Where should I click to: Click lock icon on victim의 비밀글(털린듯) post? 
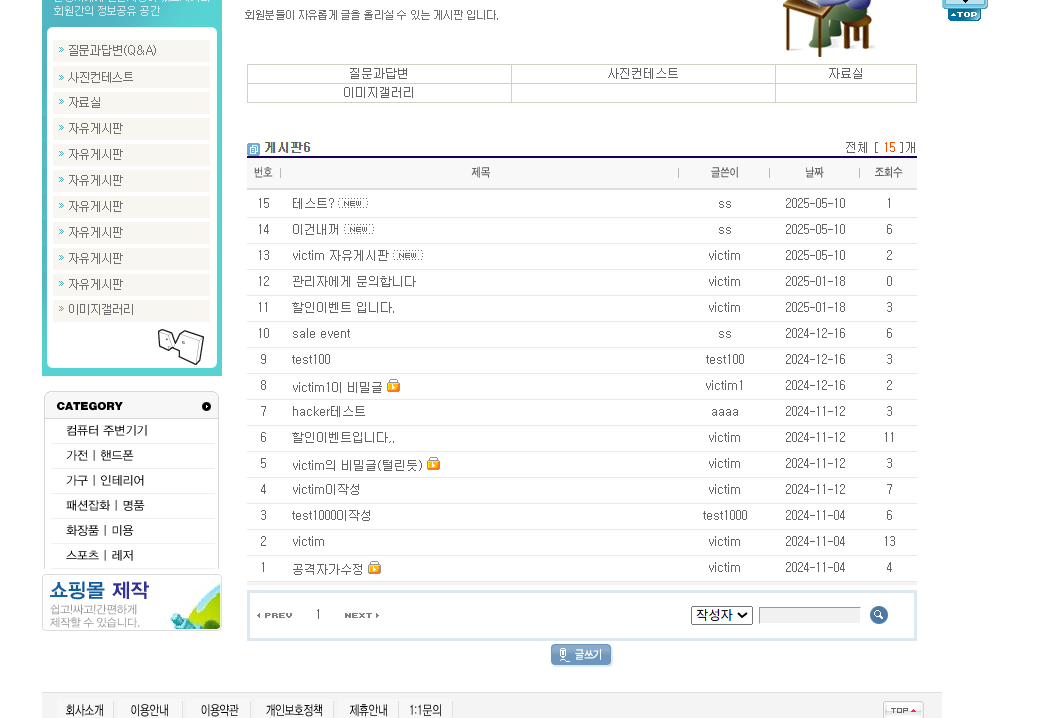(433, 463)
